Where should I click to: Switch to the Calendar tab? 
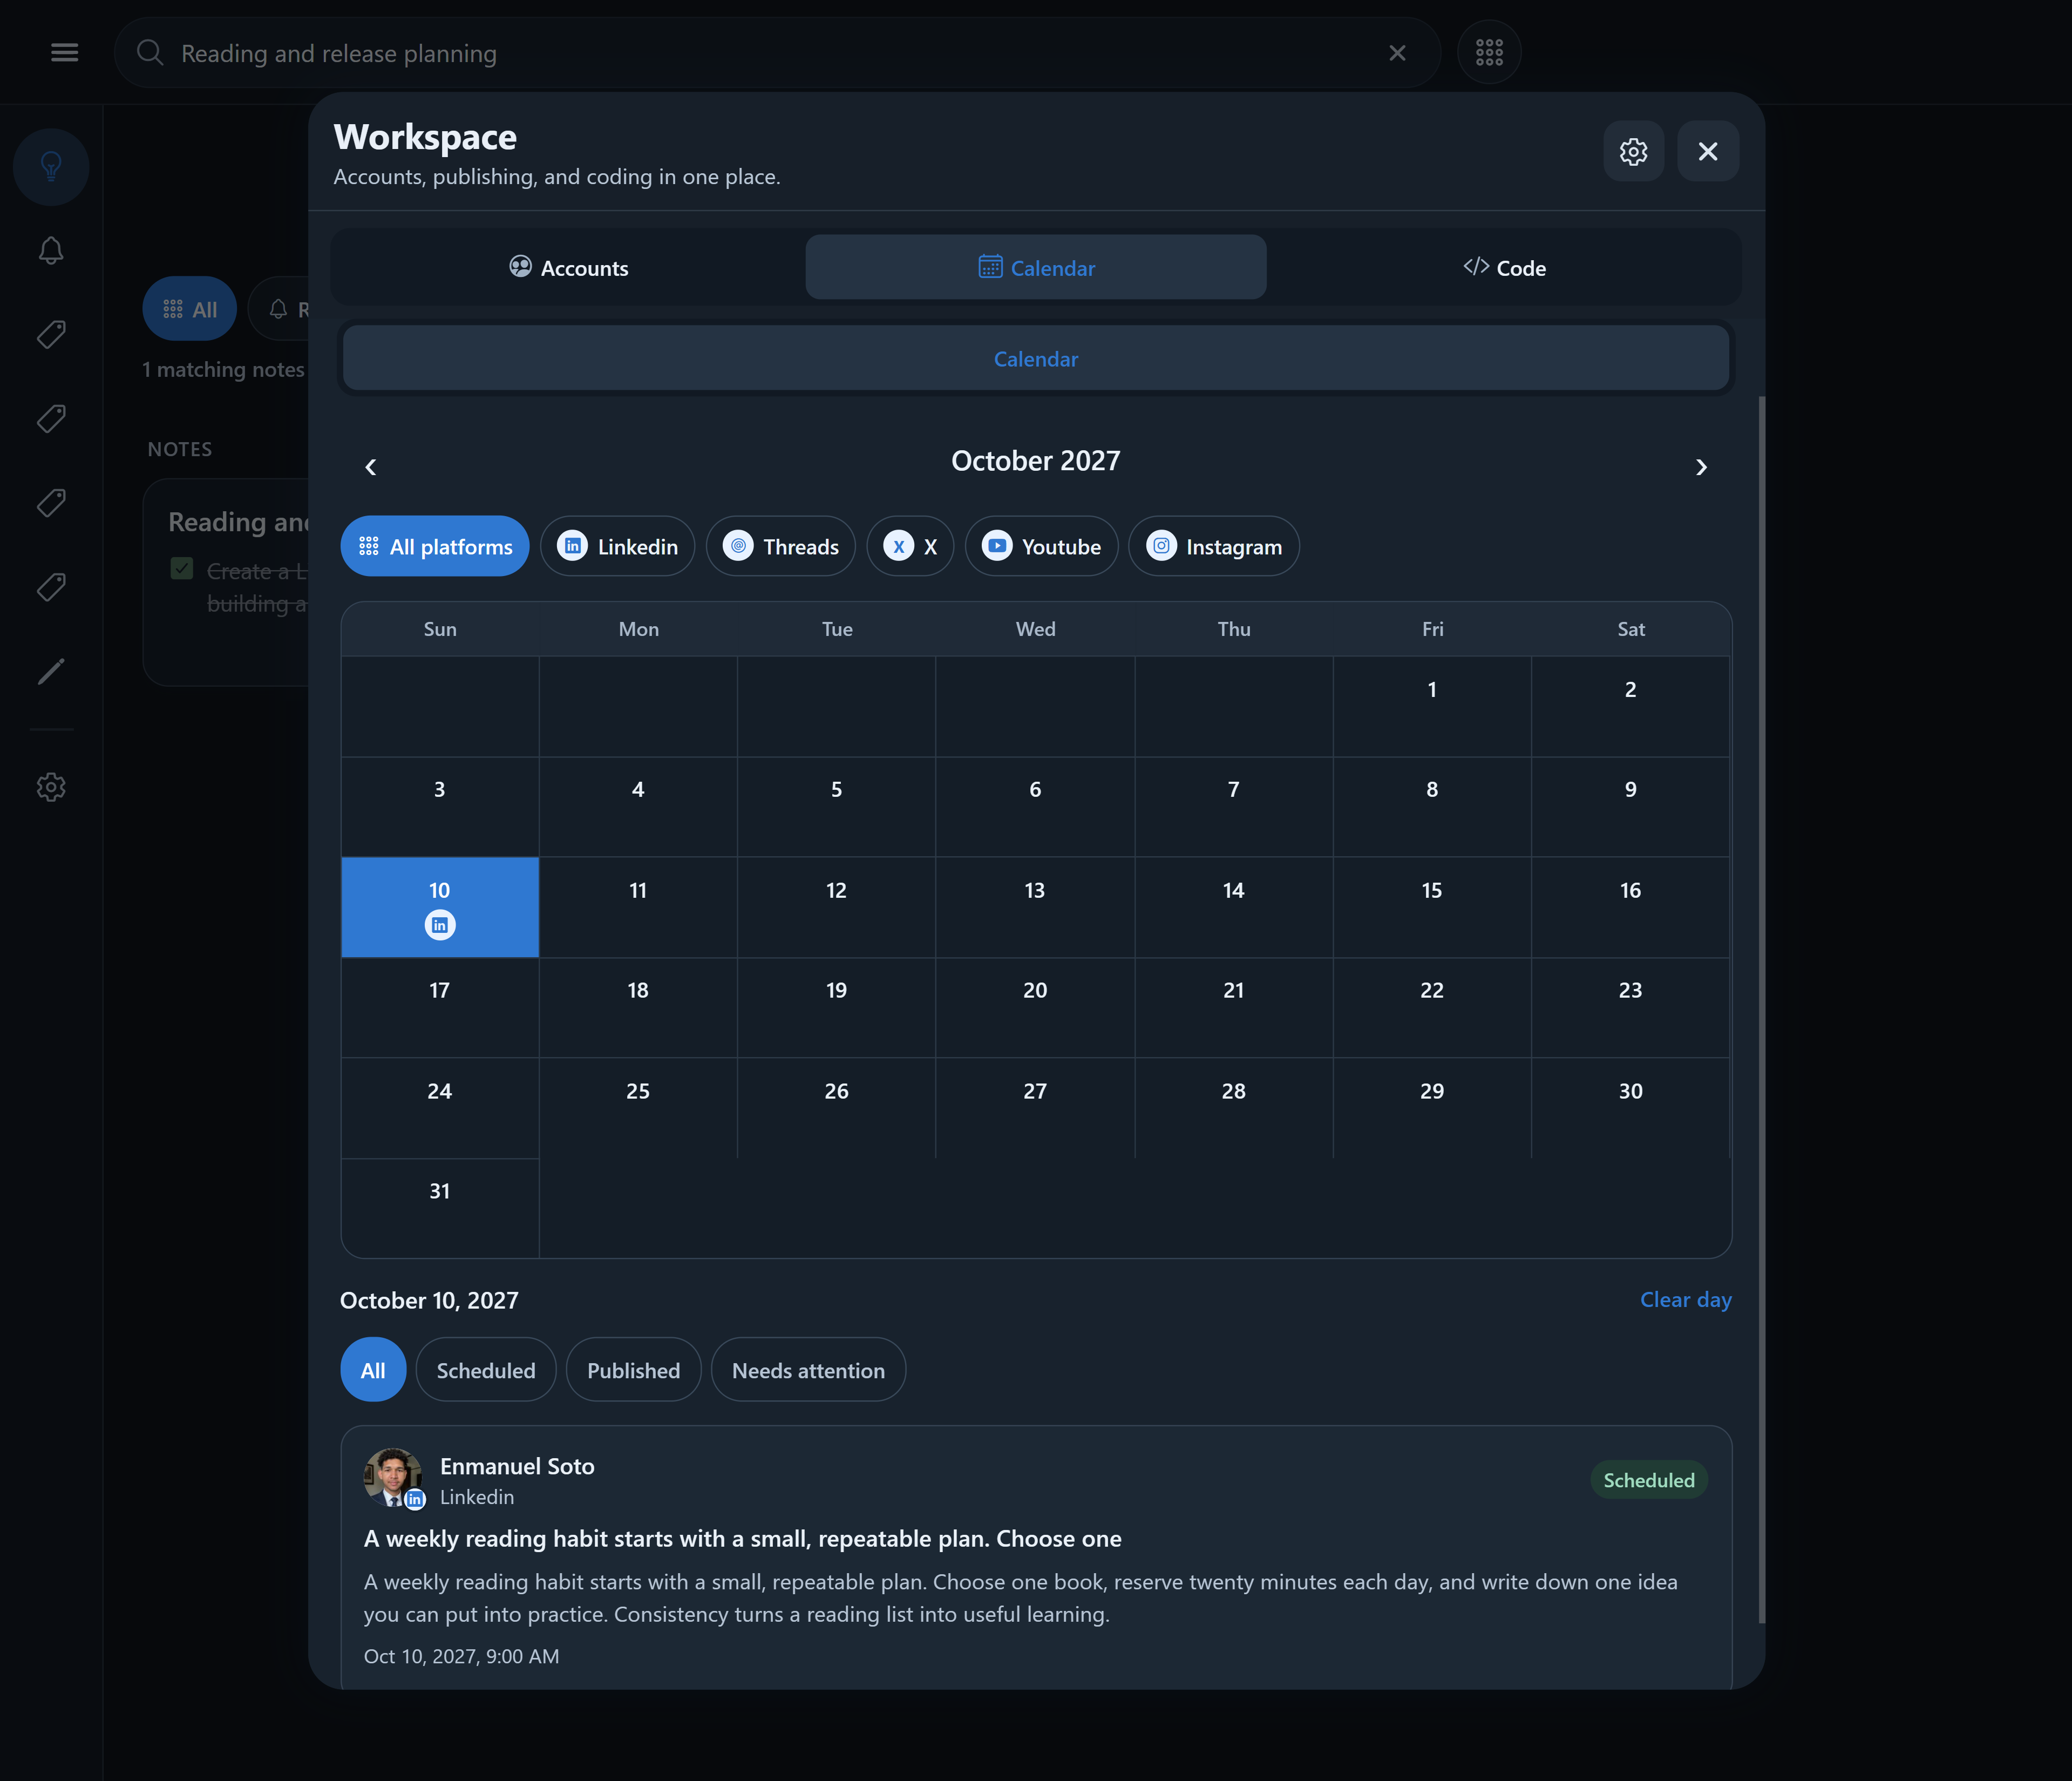[1036, 268]
